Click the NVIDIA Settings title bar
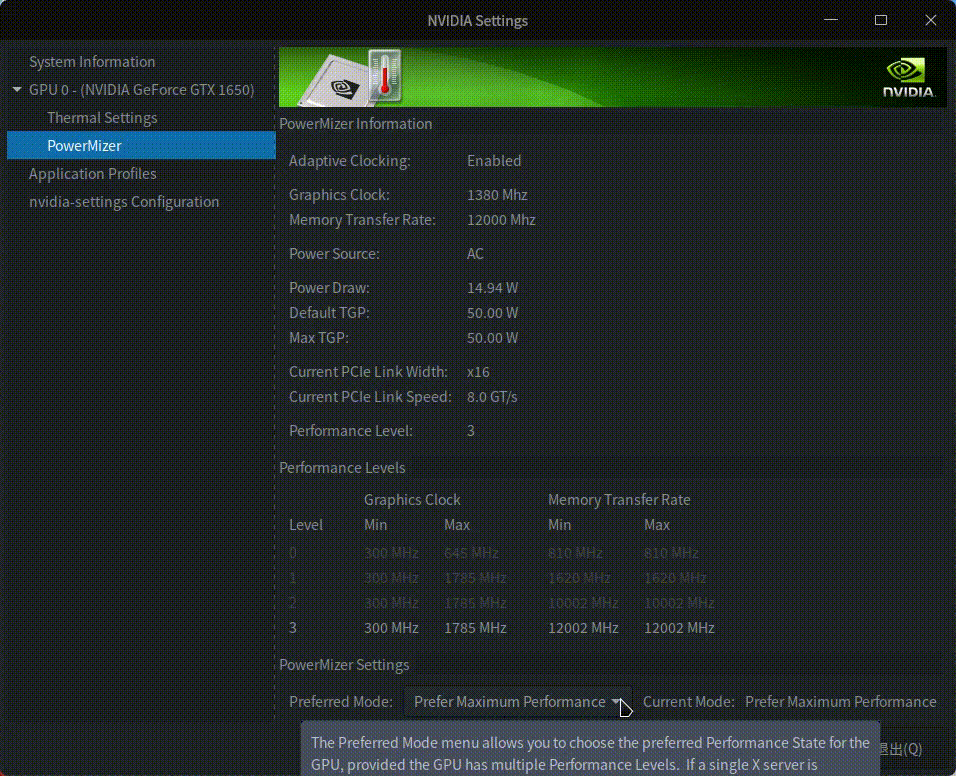 coord(477,20)
